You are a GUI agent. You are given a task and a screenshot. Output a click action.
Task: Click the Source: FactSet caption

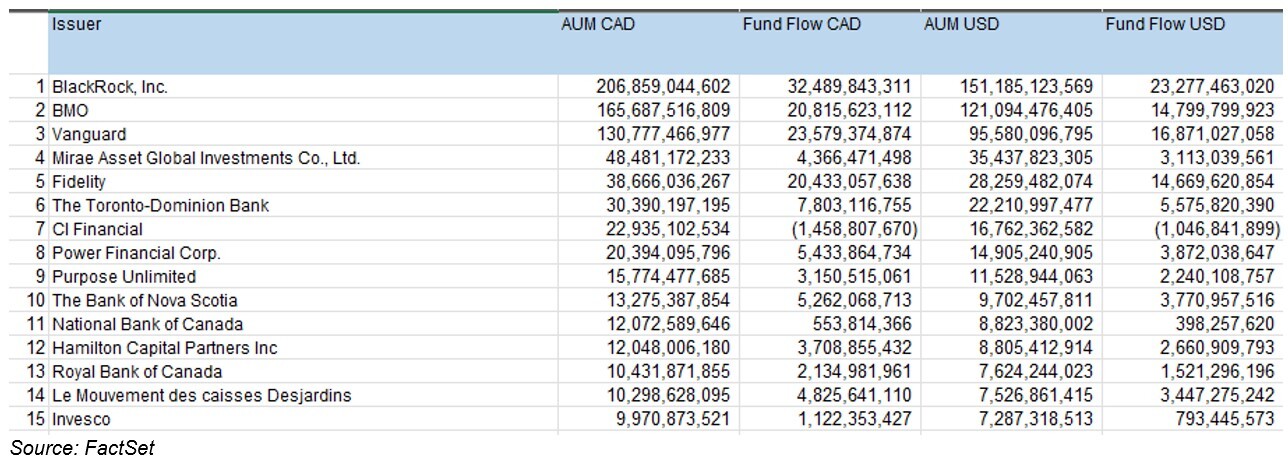click(83, 449)
